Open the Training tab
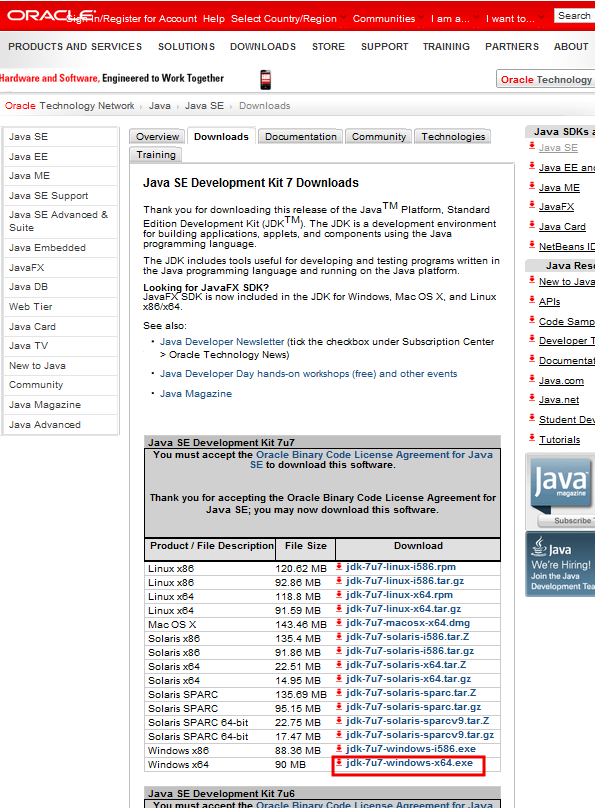 coord(156,155)
